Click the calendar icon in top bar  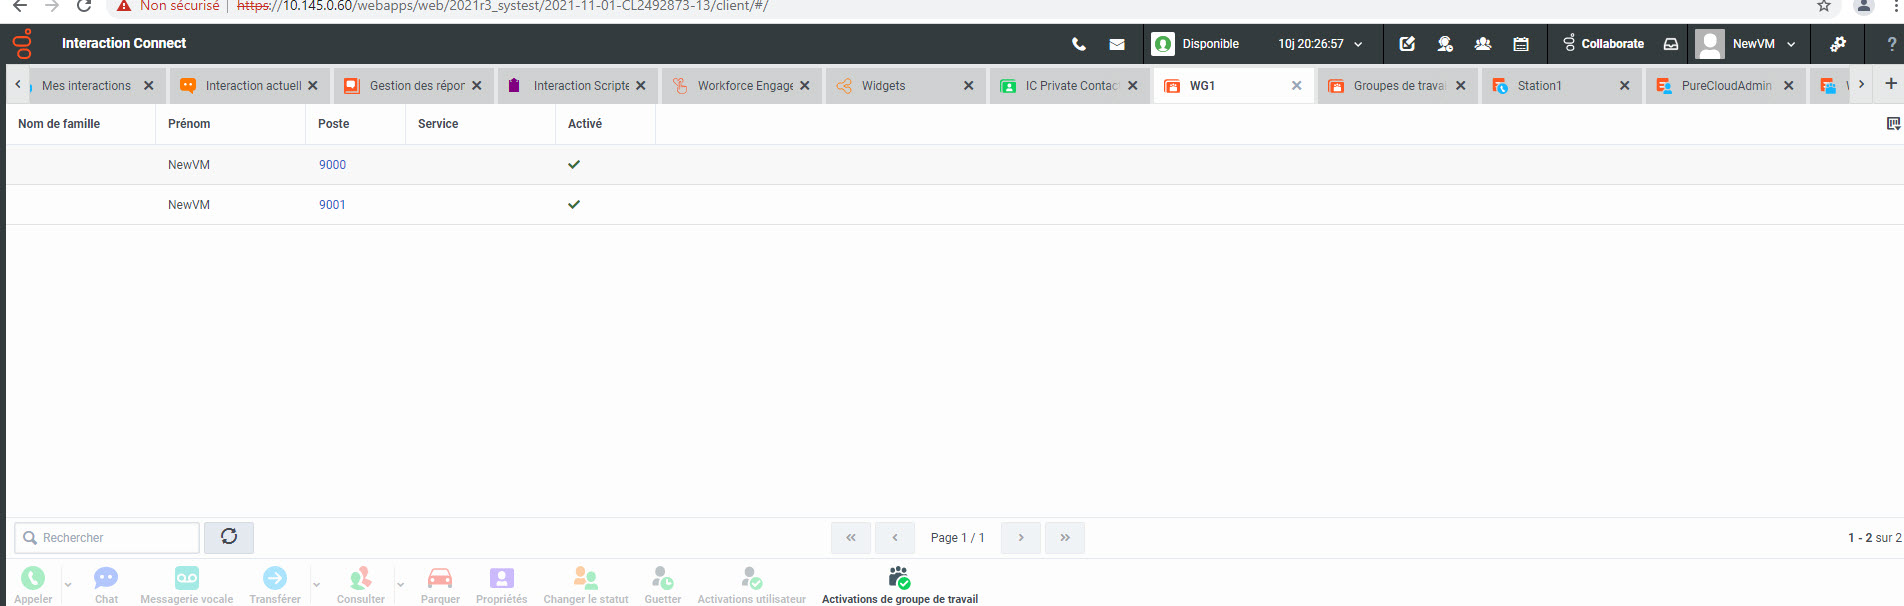[x=1520, y=44]
